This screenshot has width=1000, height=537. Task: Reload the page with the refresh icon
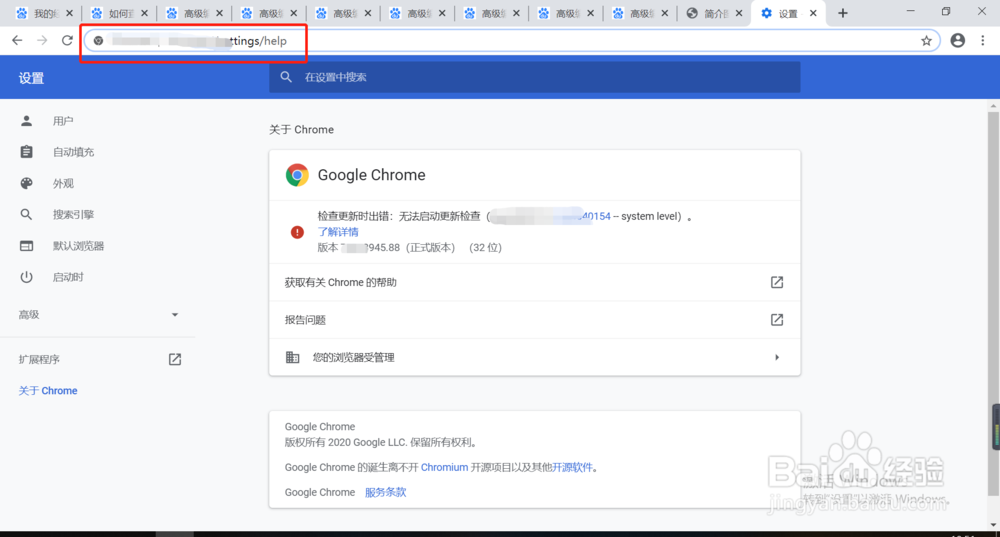click(x=67, y=41)
